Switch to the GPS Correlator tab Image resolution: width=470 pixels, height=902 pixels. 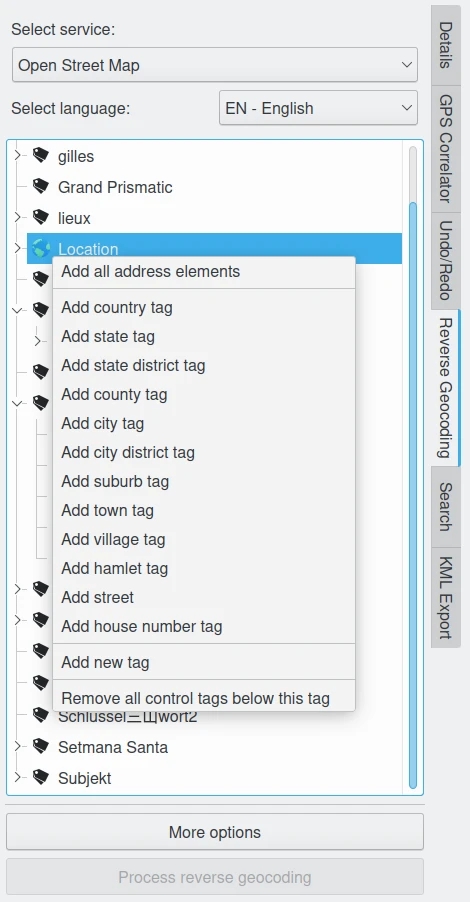[x=446, y=148]
